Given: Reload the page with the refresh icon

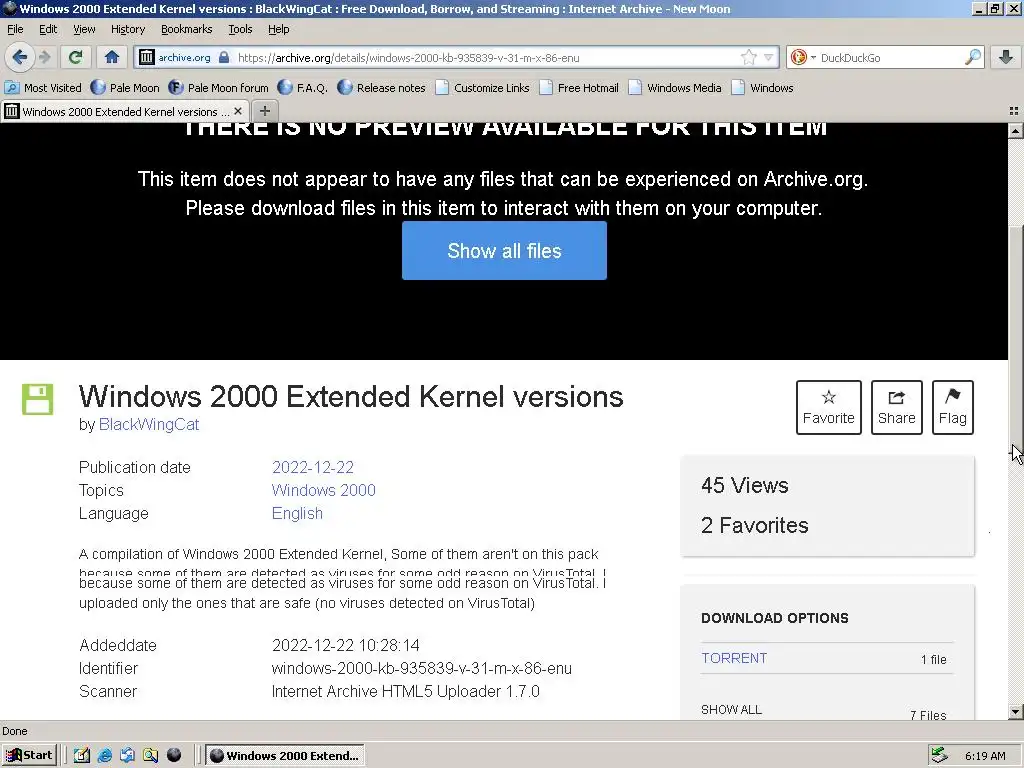Looking at the screenshot, I should point(76,57).
